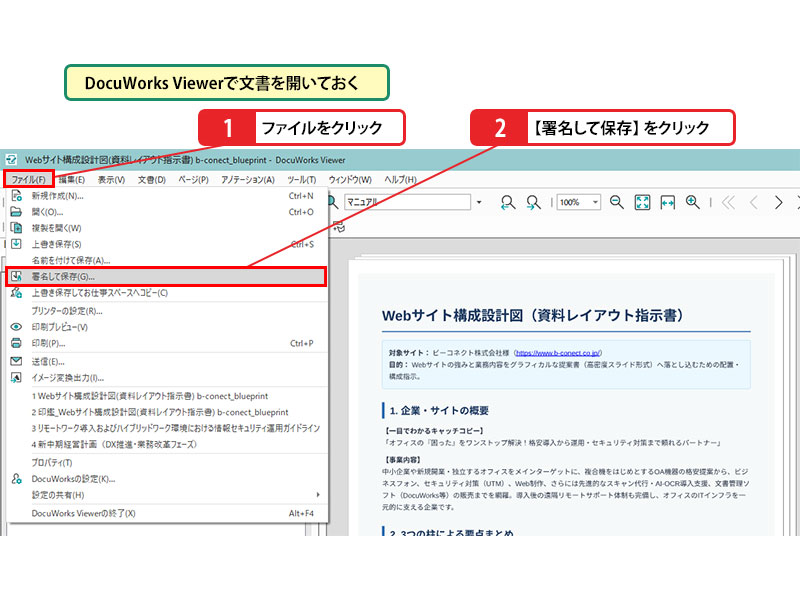This screenshot has height=600, width=800.
Task: Click the envelope icon beside 送信(E)
Action: click(16, 361)
